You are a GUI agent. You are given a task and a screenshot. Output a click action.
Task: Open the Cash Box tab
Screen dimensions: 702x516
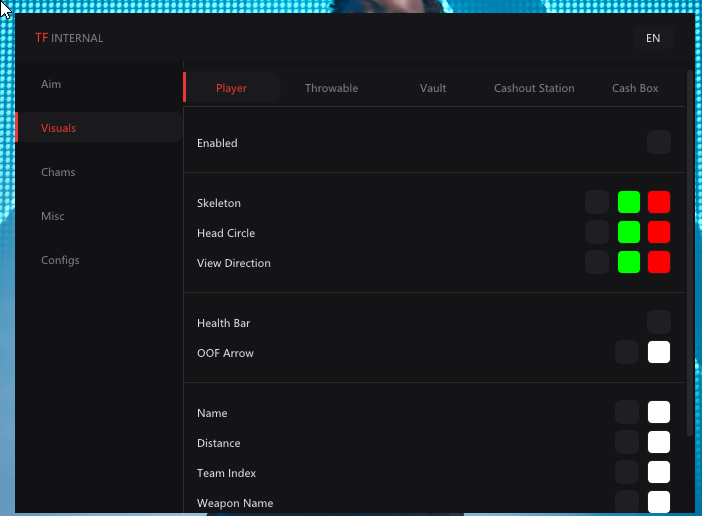(635, 88)
